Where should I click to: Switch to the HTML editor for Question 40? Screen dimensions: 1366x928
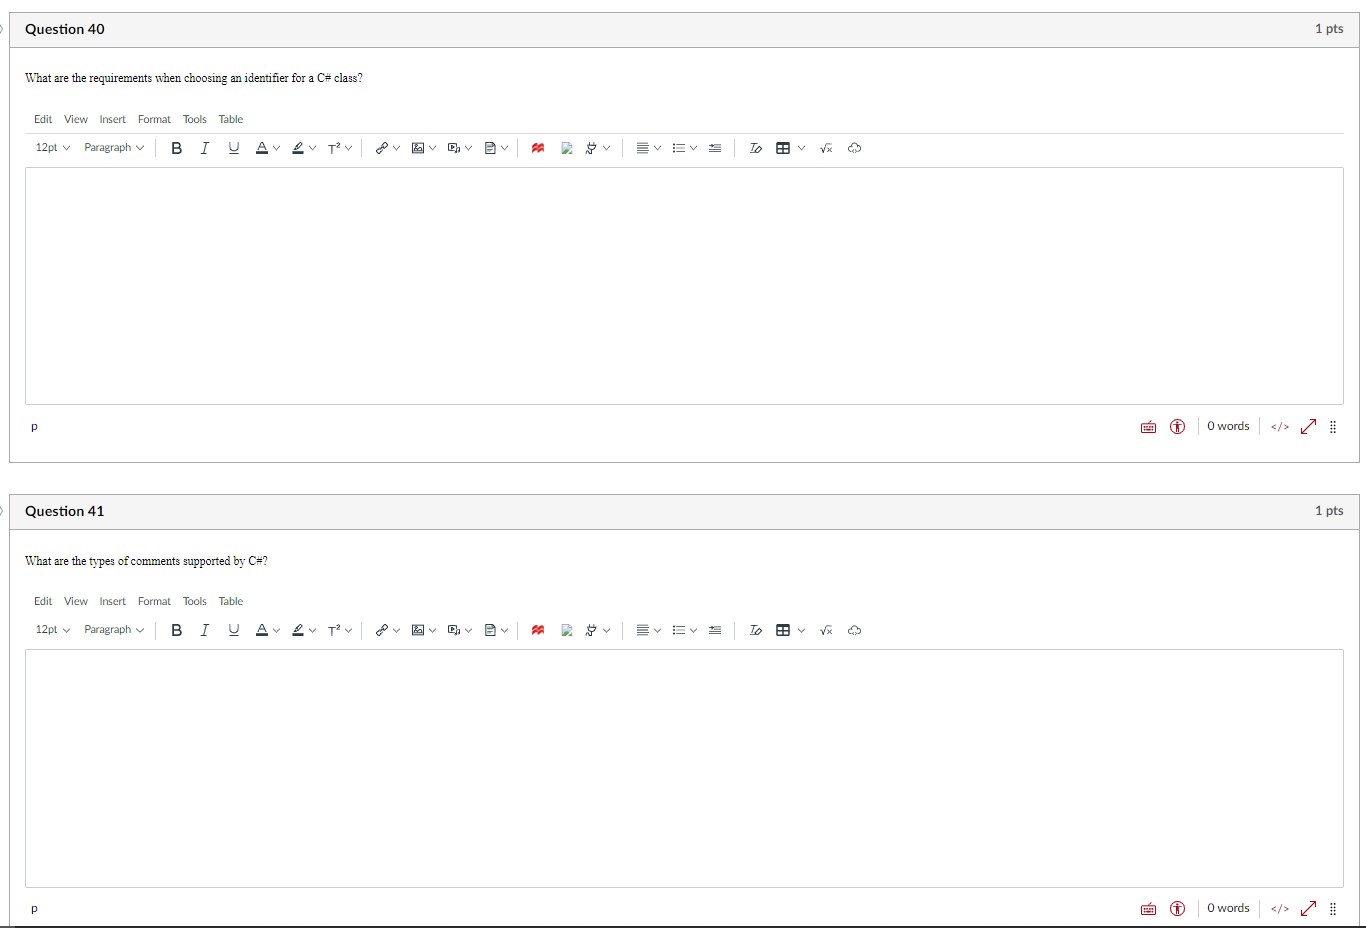point(1279,426)
